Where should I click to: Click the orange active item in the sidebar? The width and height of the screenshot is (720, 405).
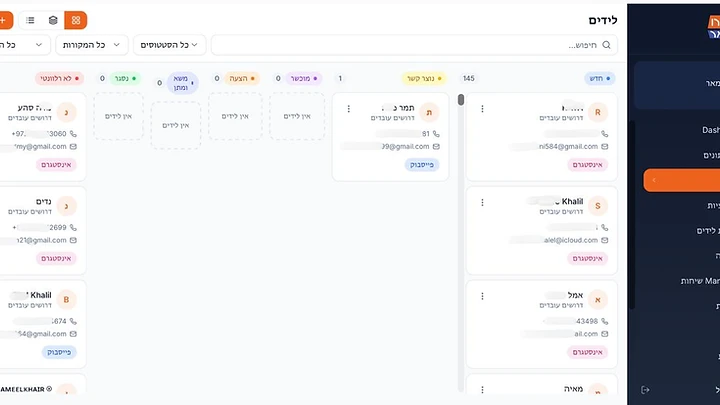(681, 180)
